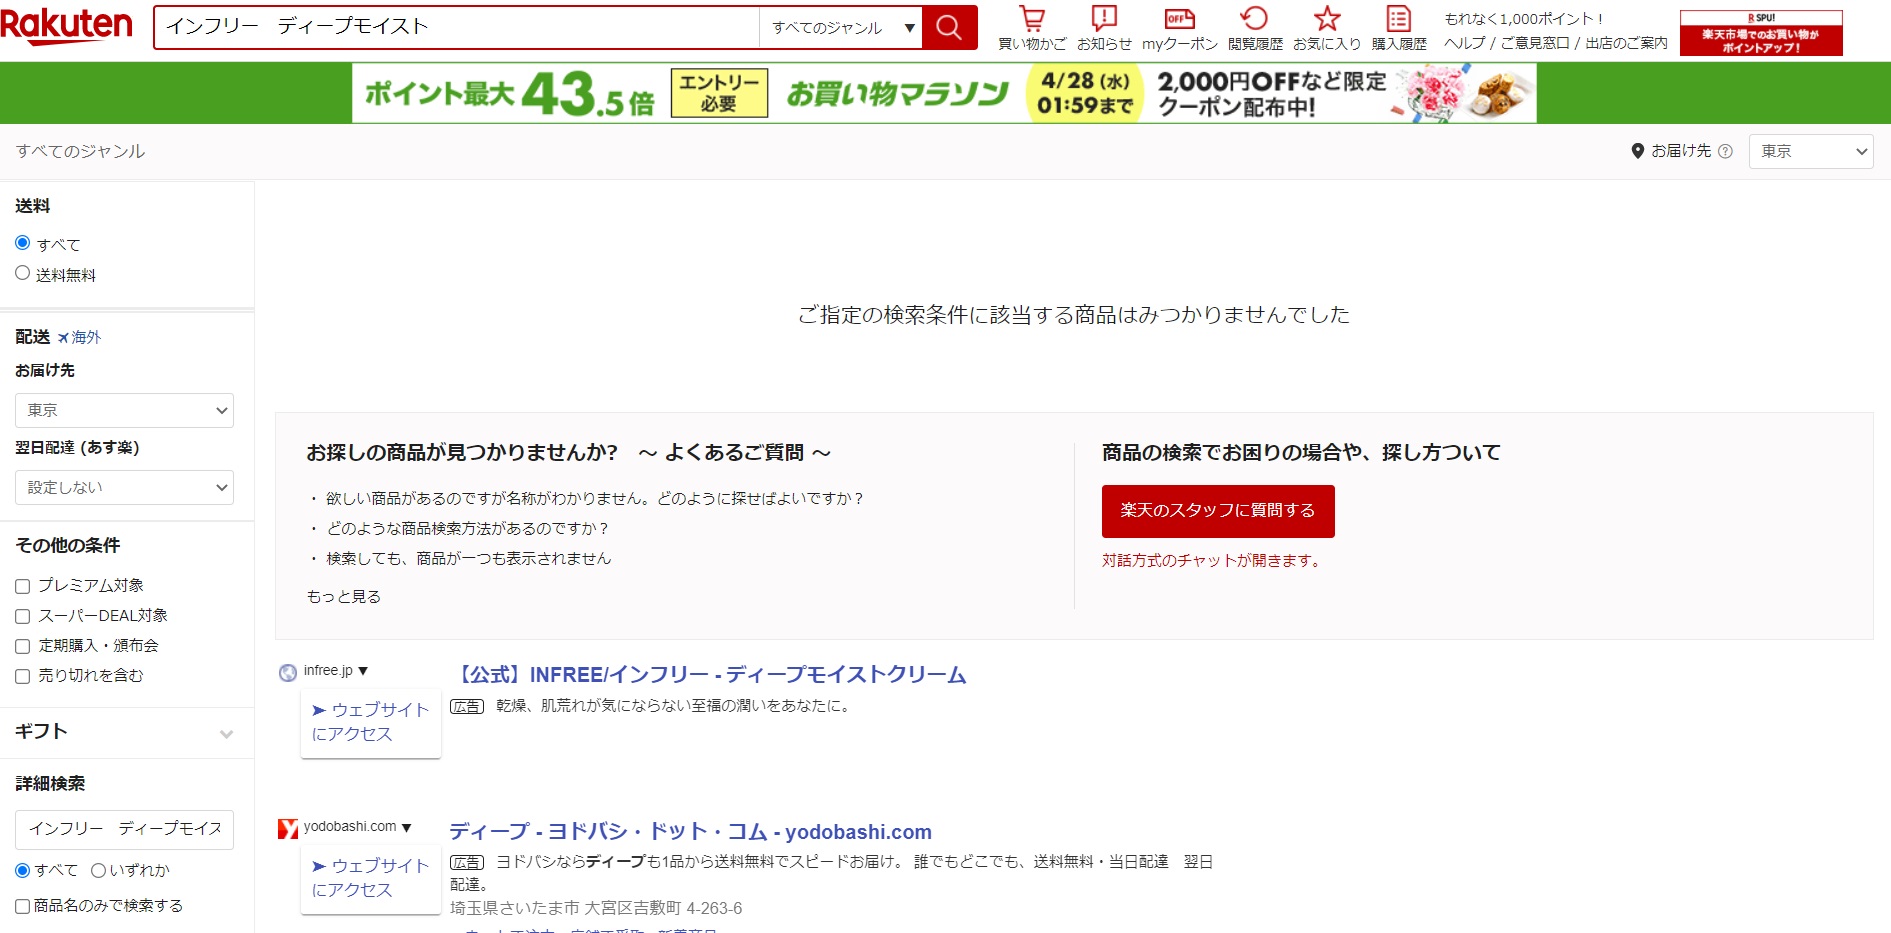Select the いずれか keyword match radio
Screen dimensions: 1891x933
click(x=98, y=870)
